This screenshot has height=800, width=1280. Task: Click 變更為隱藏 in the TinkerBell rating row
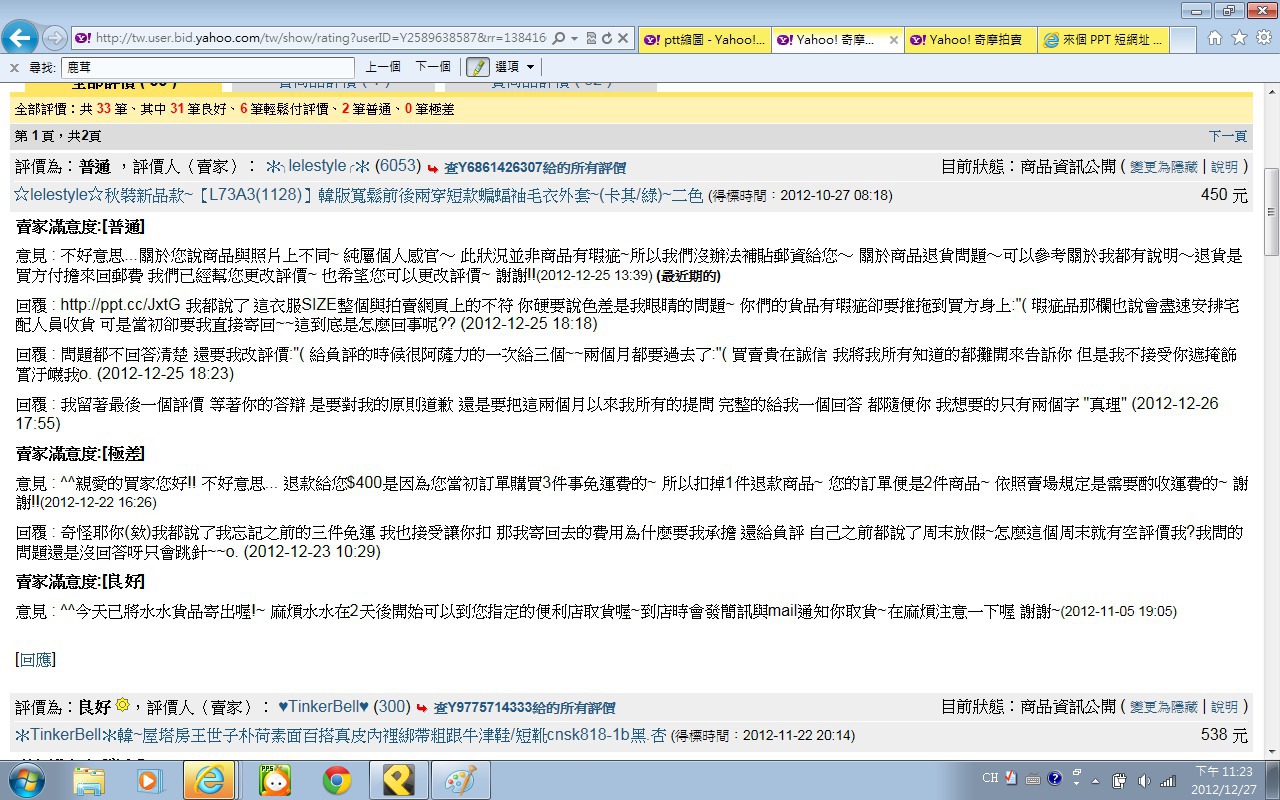click(1163, 707)
